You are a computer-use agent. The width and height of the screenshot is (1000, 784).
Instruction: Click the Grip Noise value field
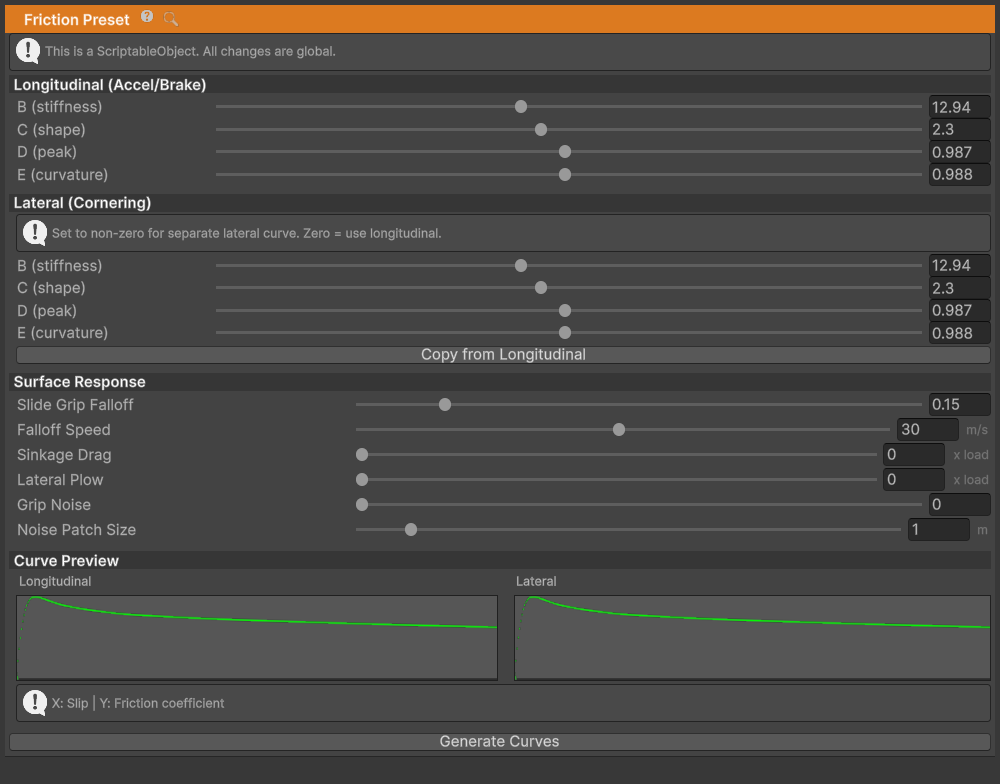click(x=959, y=505)
